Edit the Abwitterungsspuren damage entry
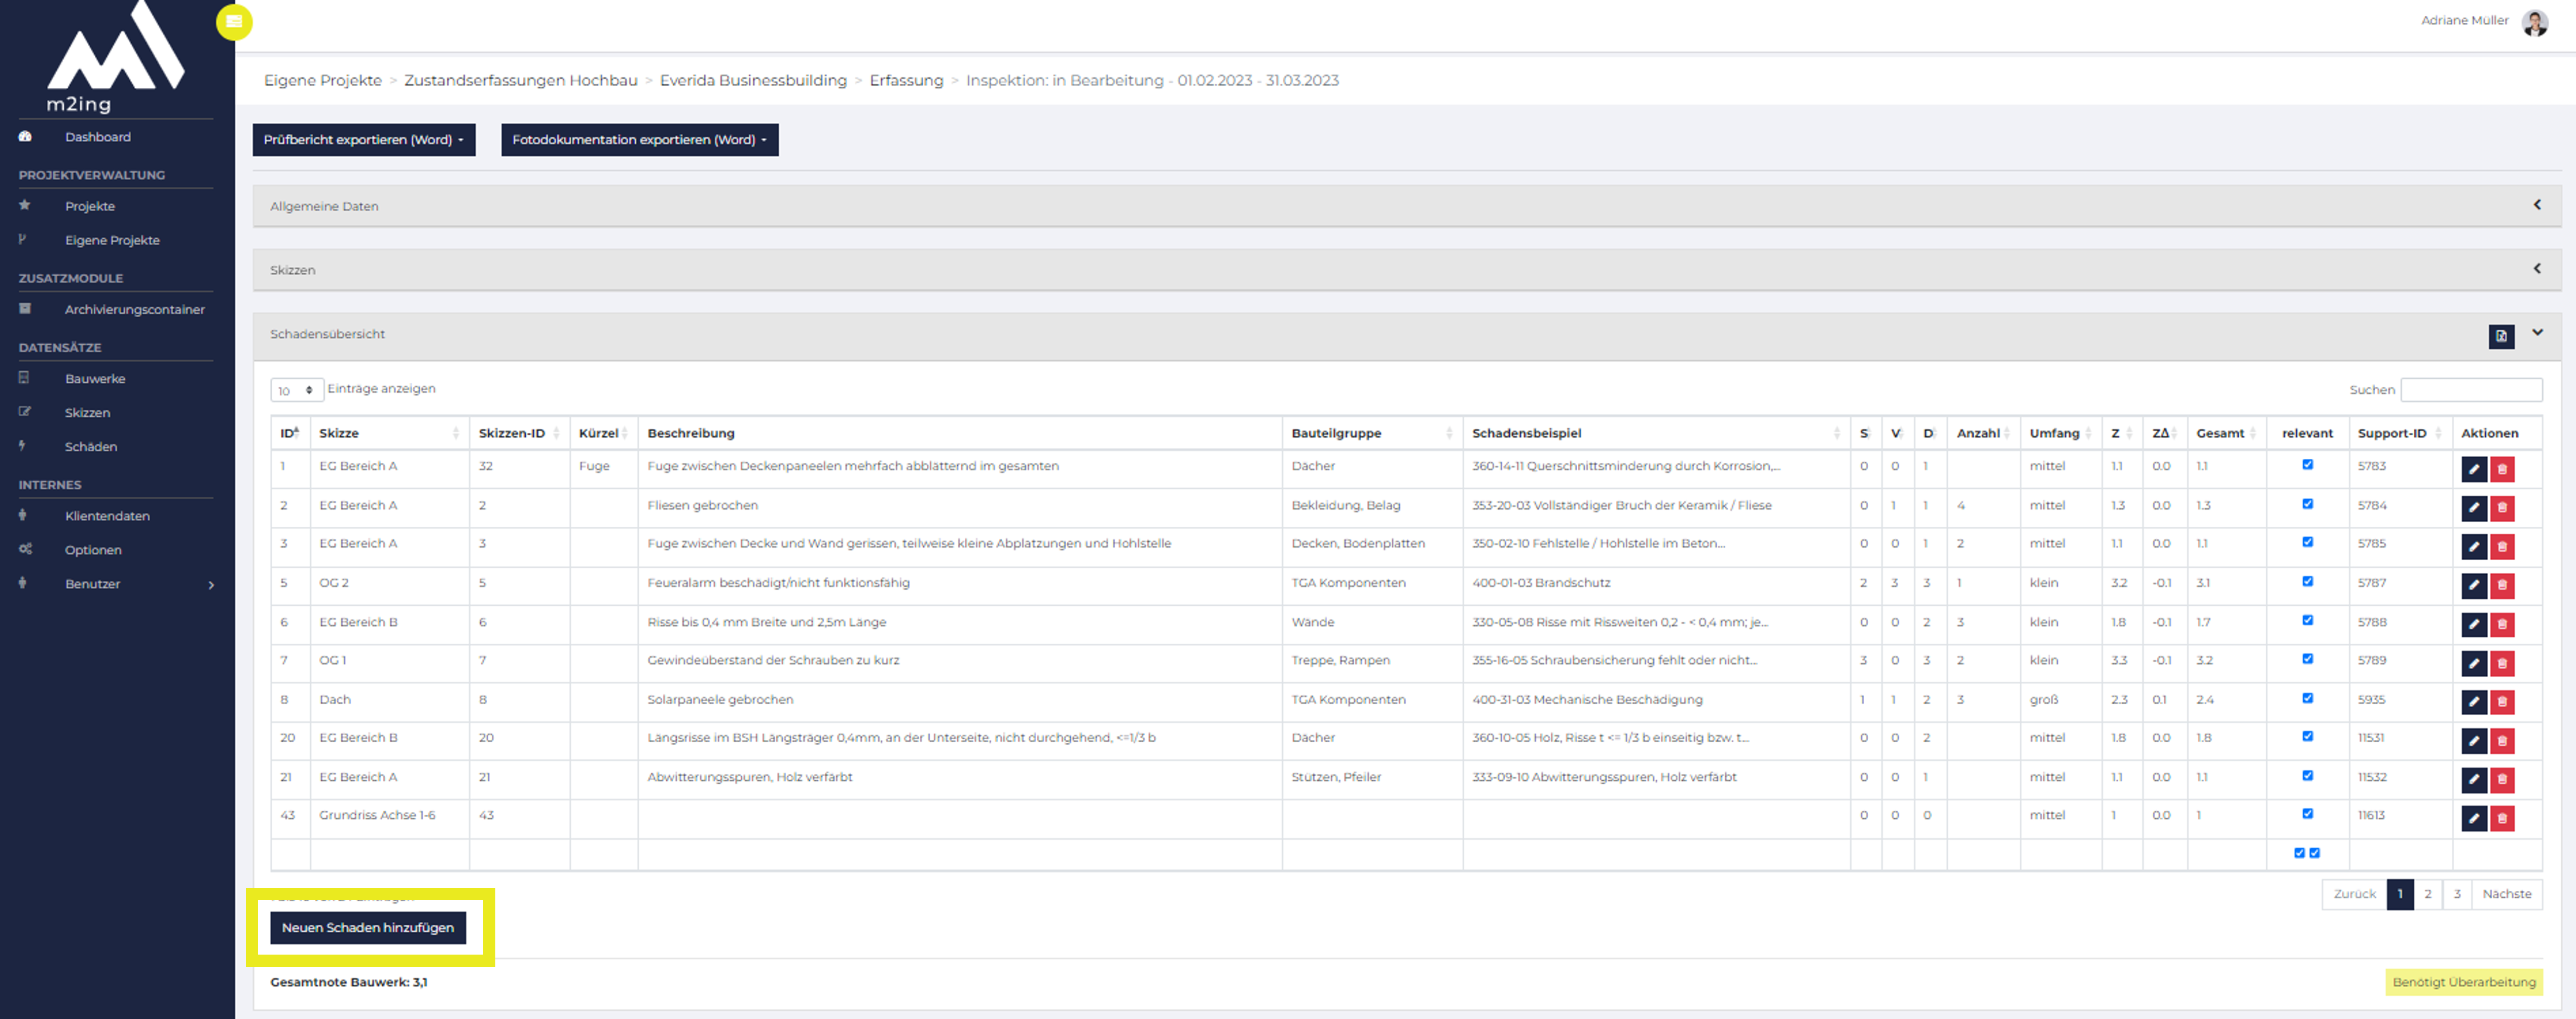This screenshot has height=1019, width=2576. click(x=2474, y=780)
